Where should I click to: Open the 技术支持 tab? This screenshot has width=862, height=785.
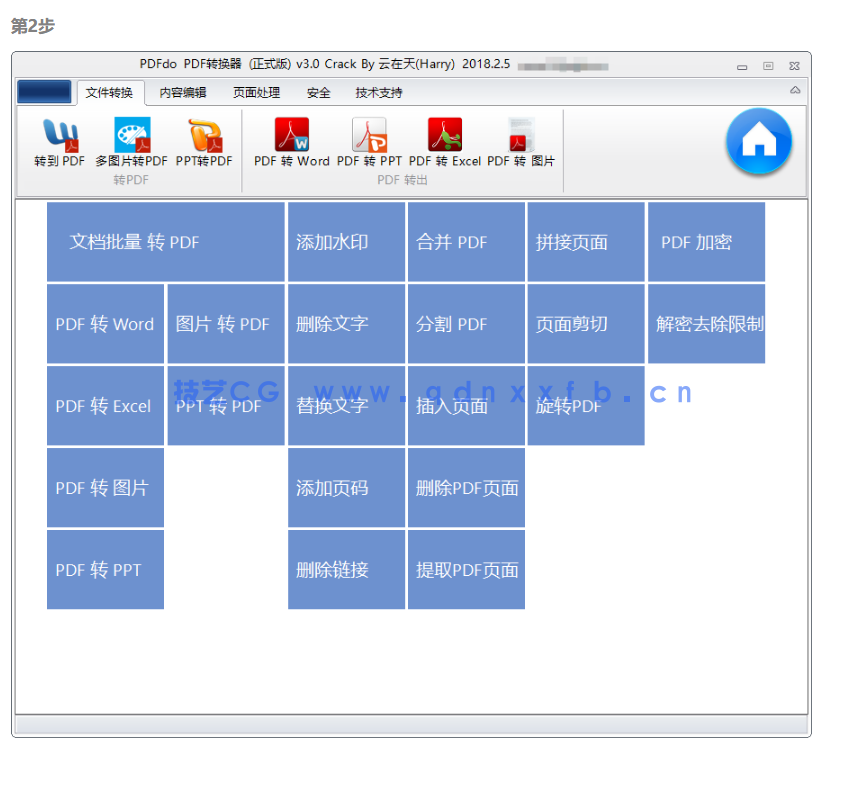(x=377, y=91)
